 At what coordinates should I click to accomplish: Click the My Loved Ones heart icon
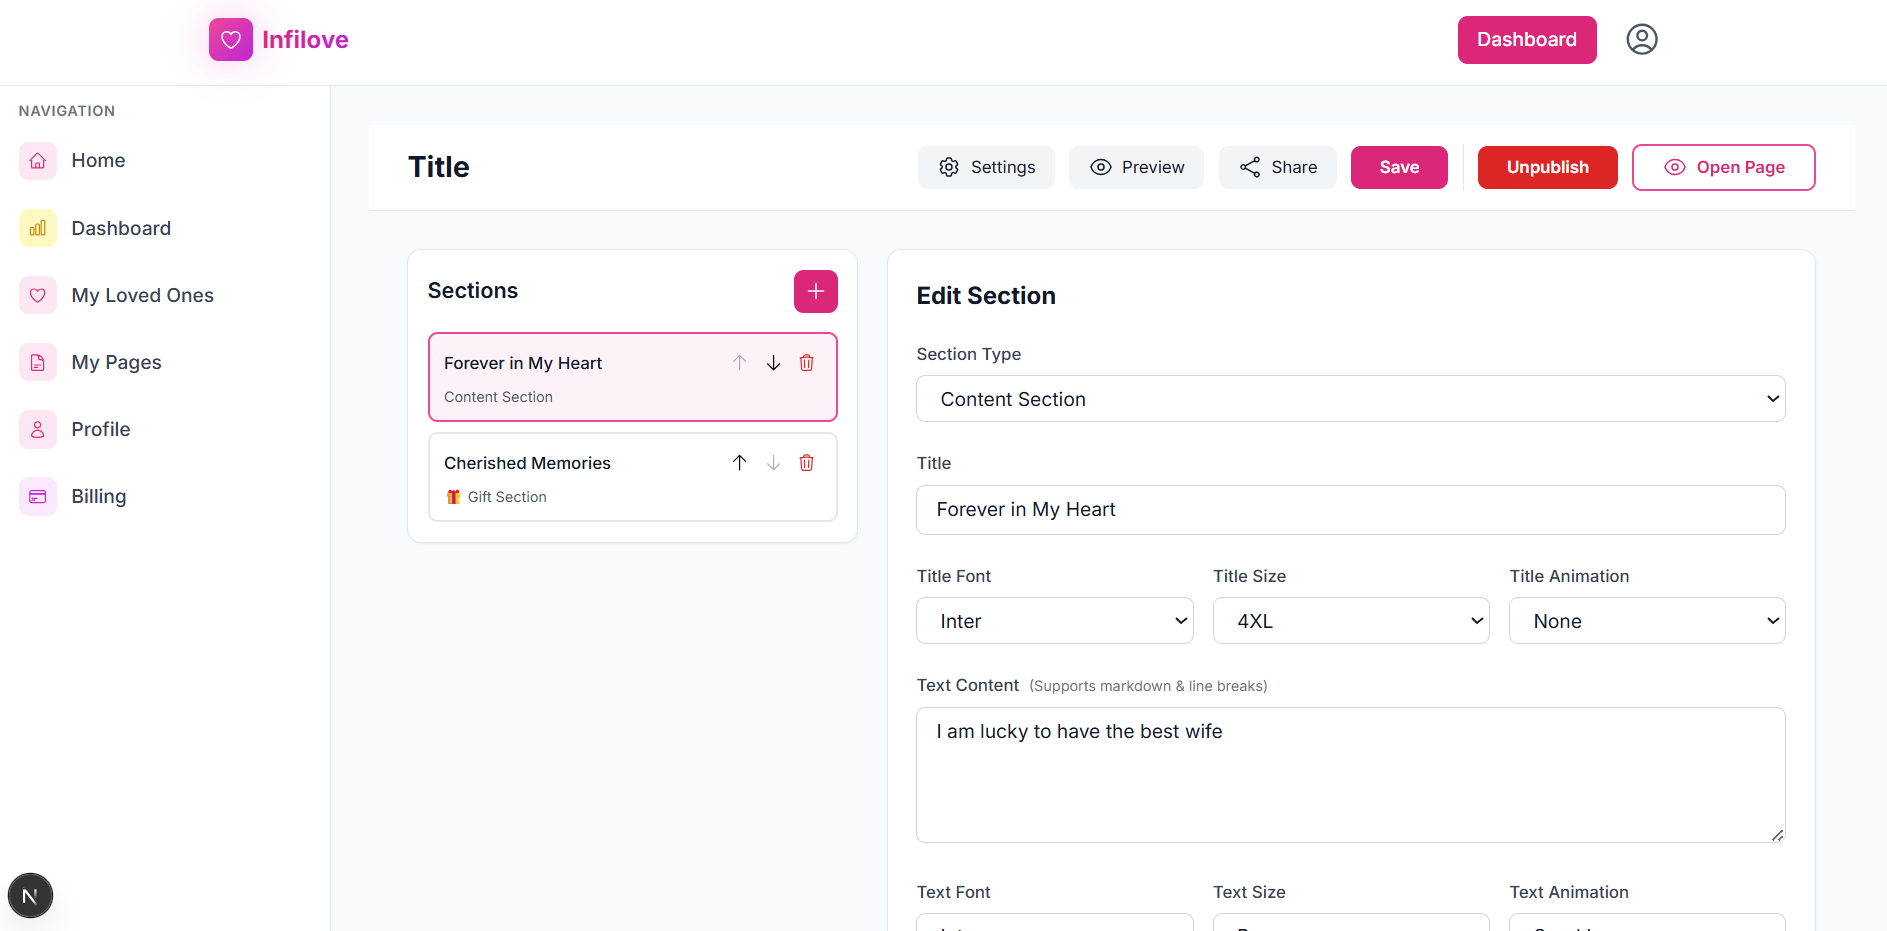(x=37, y=295)
